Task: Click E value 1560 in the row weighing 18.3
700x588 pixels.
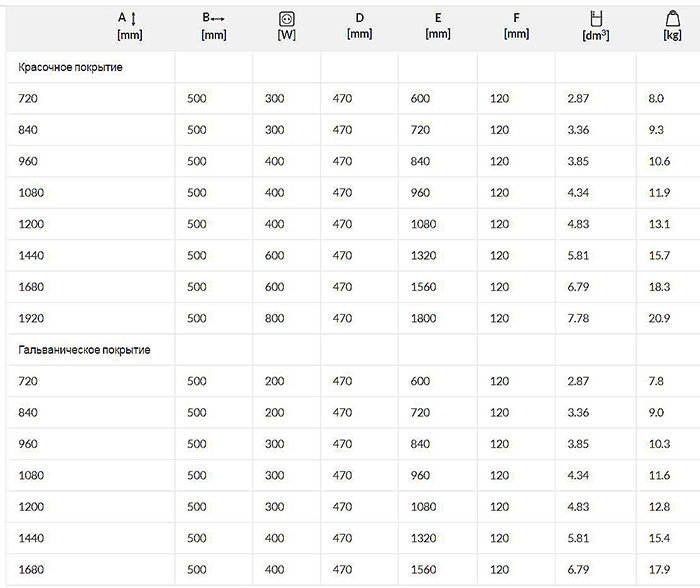Action: point(423,287)
